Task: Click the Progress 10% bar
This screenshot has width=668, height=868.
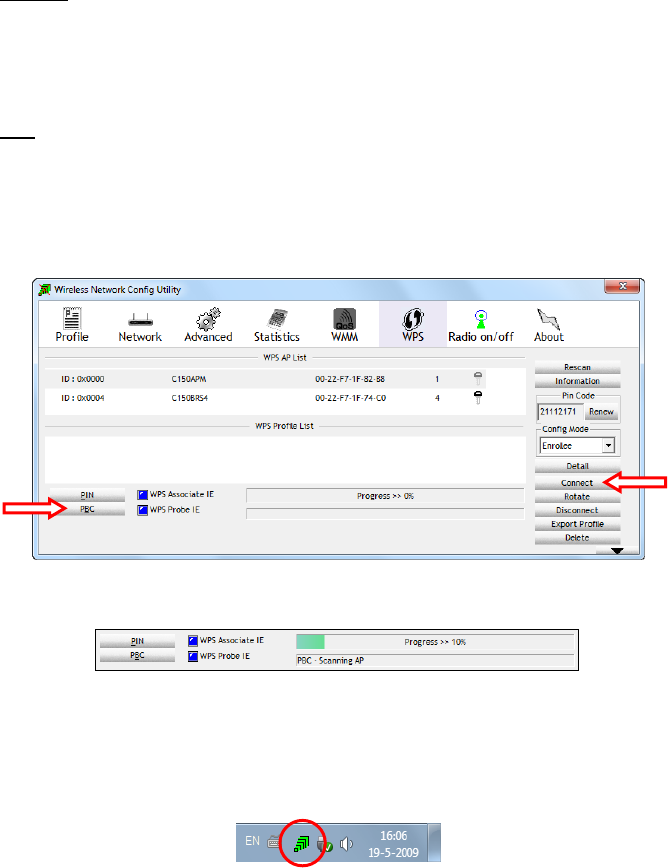Action: 435,642
